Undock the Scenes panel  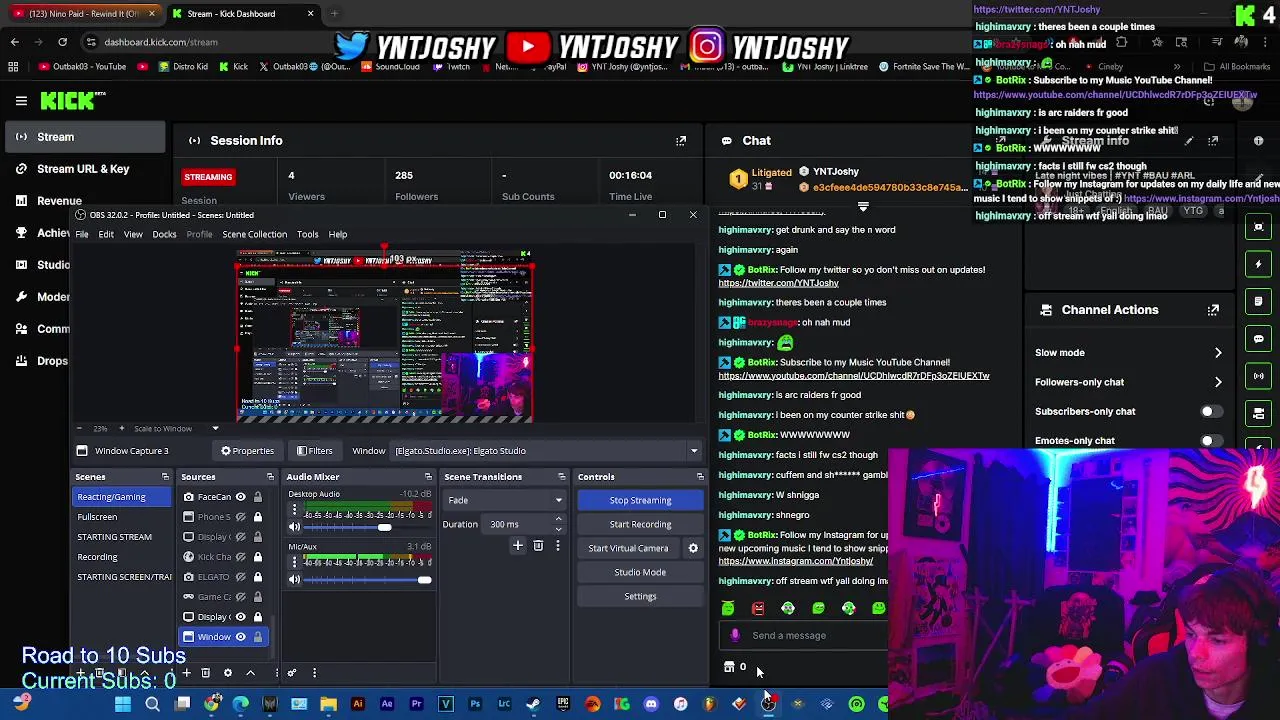click(165, 477)
